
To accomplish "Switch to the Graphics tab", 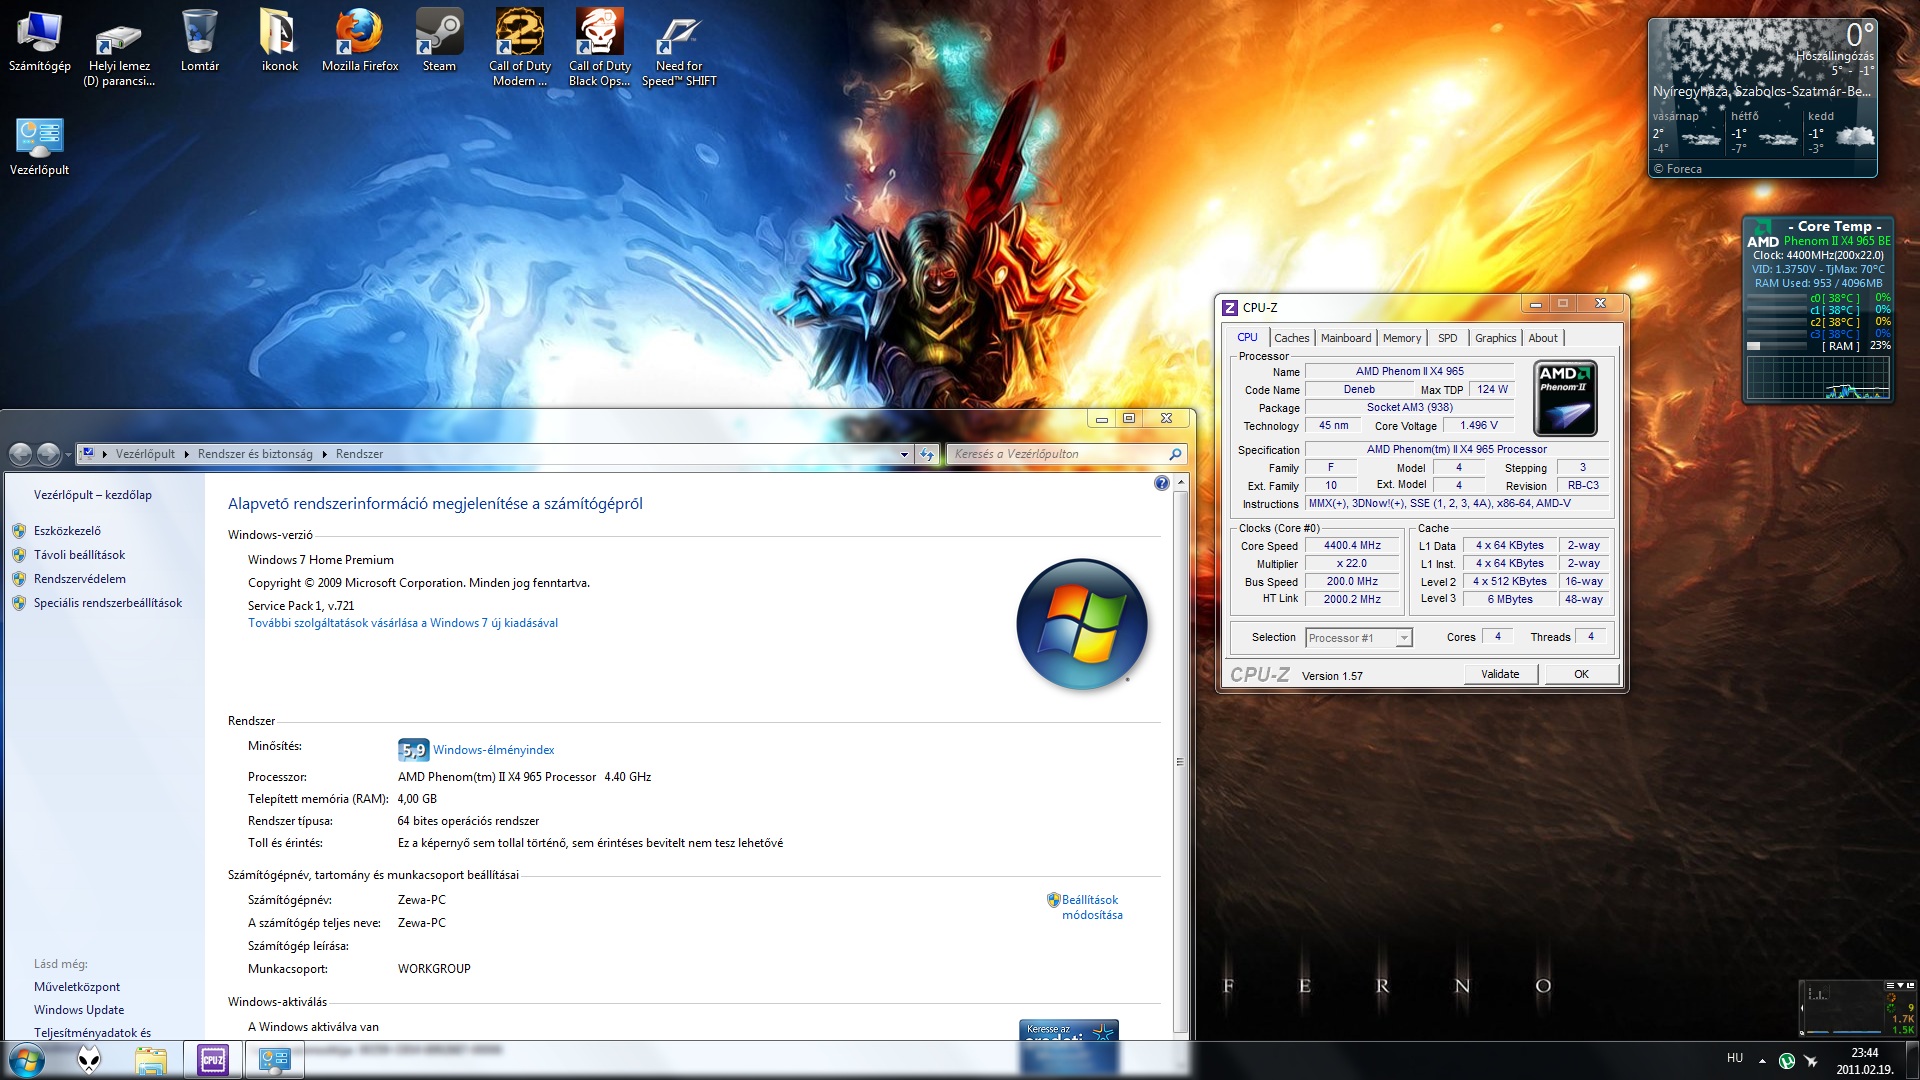I will click(1495, 338).
